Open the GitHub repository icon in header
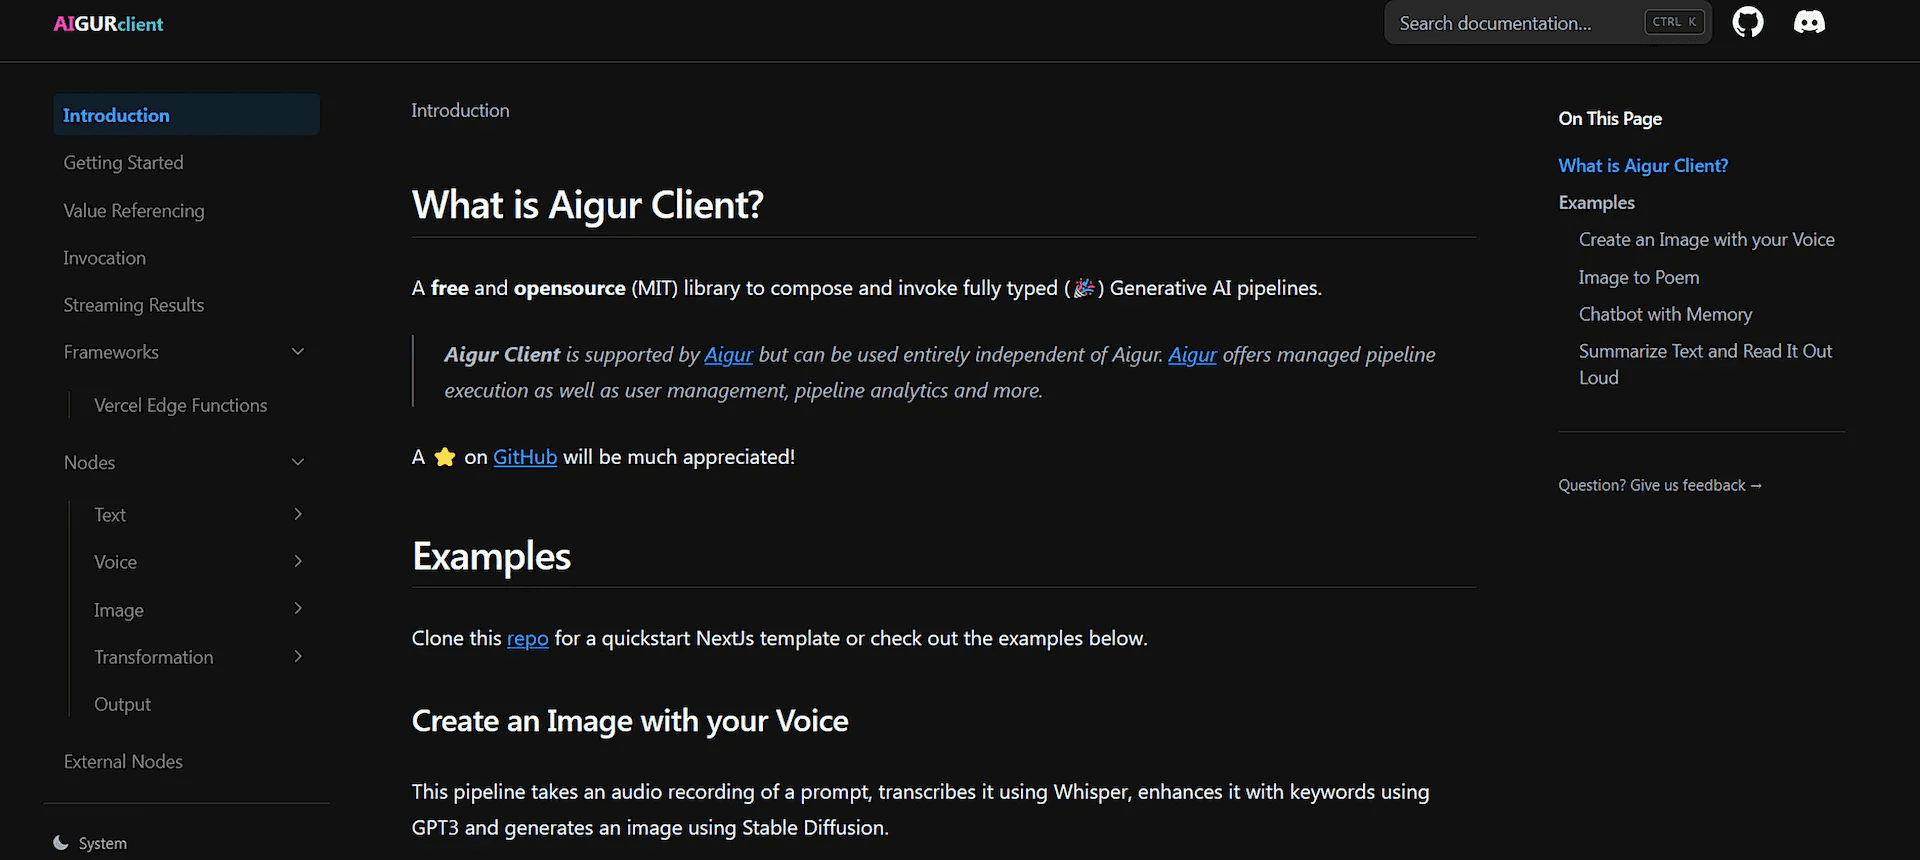 click(x=1747, y=22)
